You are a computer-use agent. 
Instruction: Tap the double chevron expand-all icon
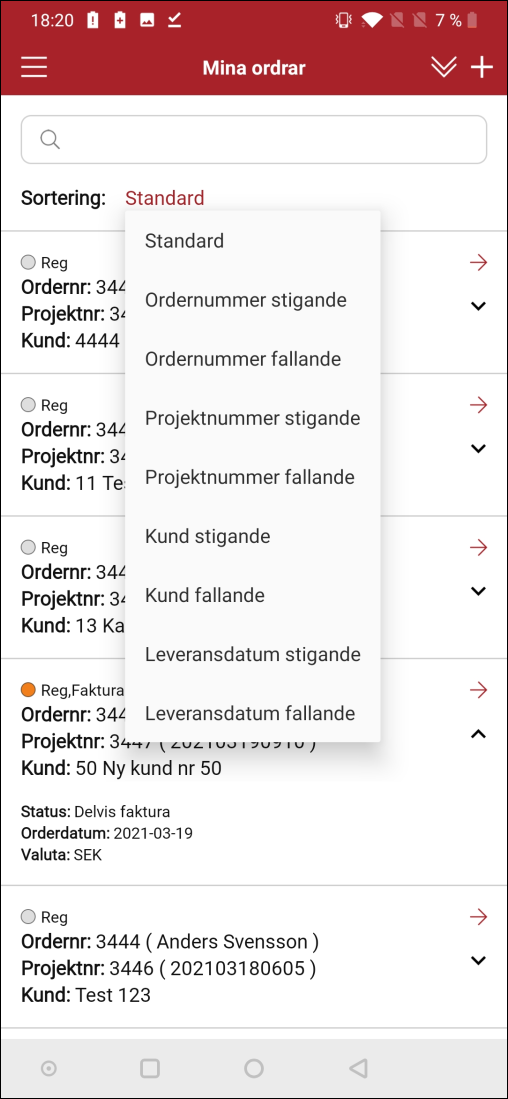coord(444,68)
